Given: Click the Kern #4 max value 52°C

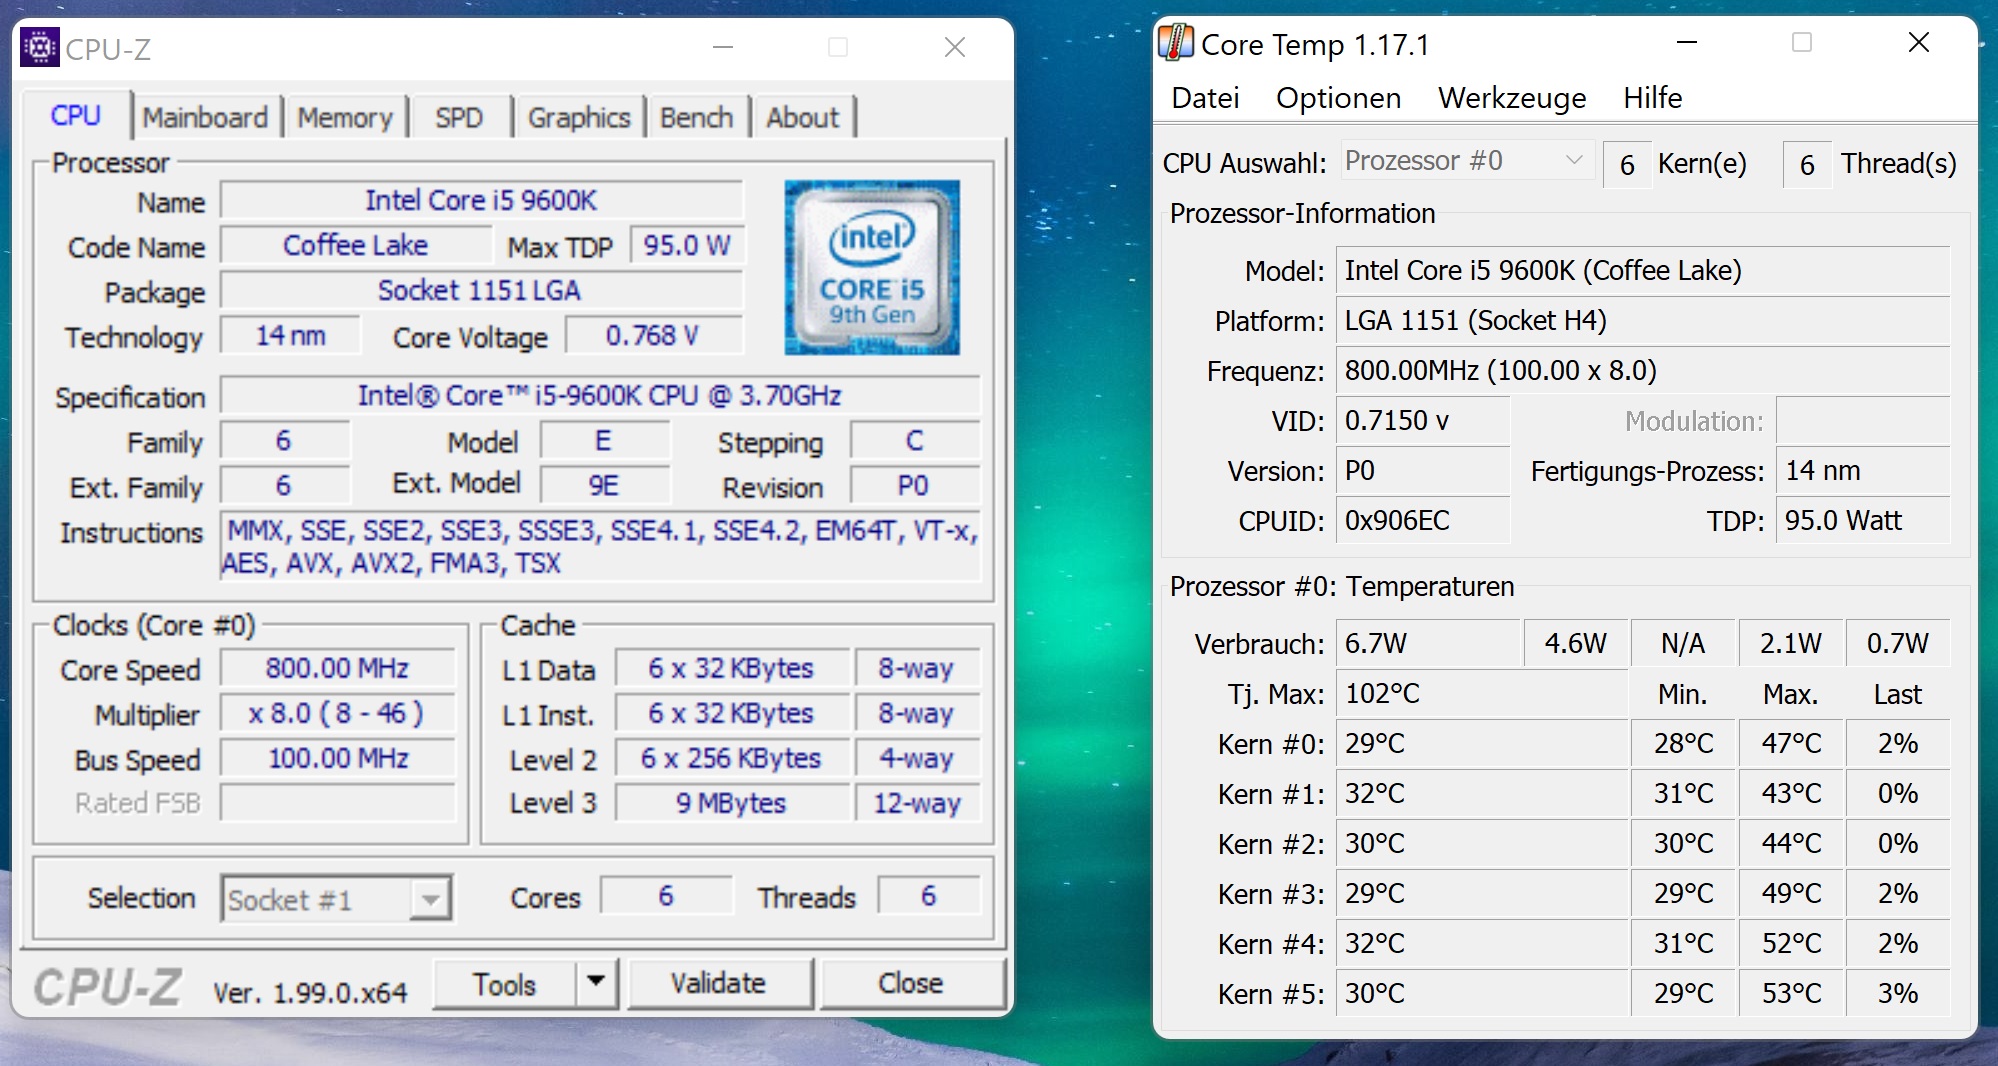Looking at the screenshot, I should click(x=1791, y=943).
